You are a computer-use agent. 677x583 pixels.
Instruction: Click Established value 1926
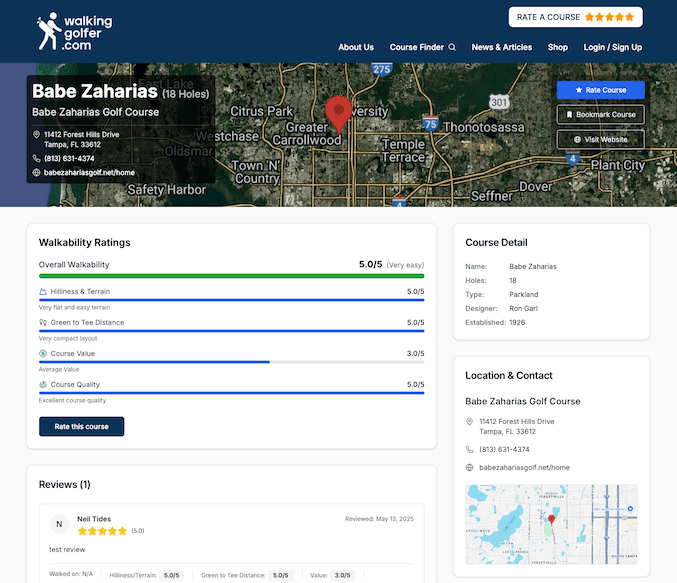tap(517, 323)
